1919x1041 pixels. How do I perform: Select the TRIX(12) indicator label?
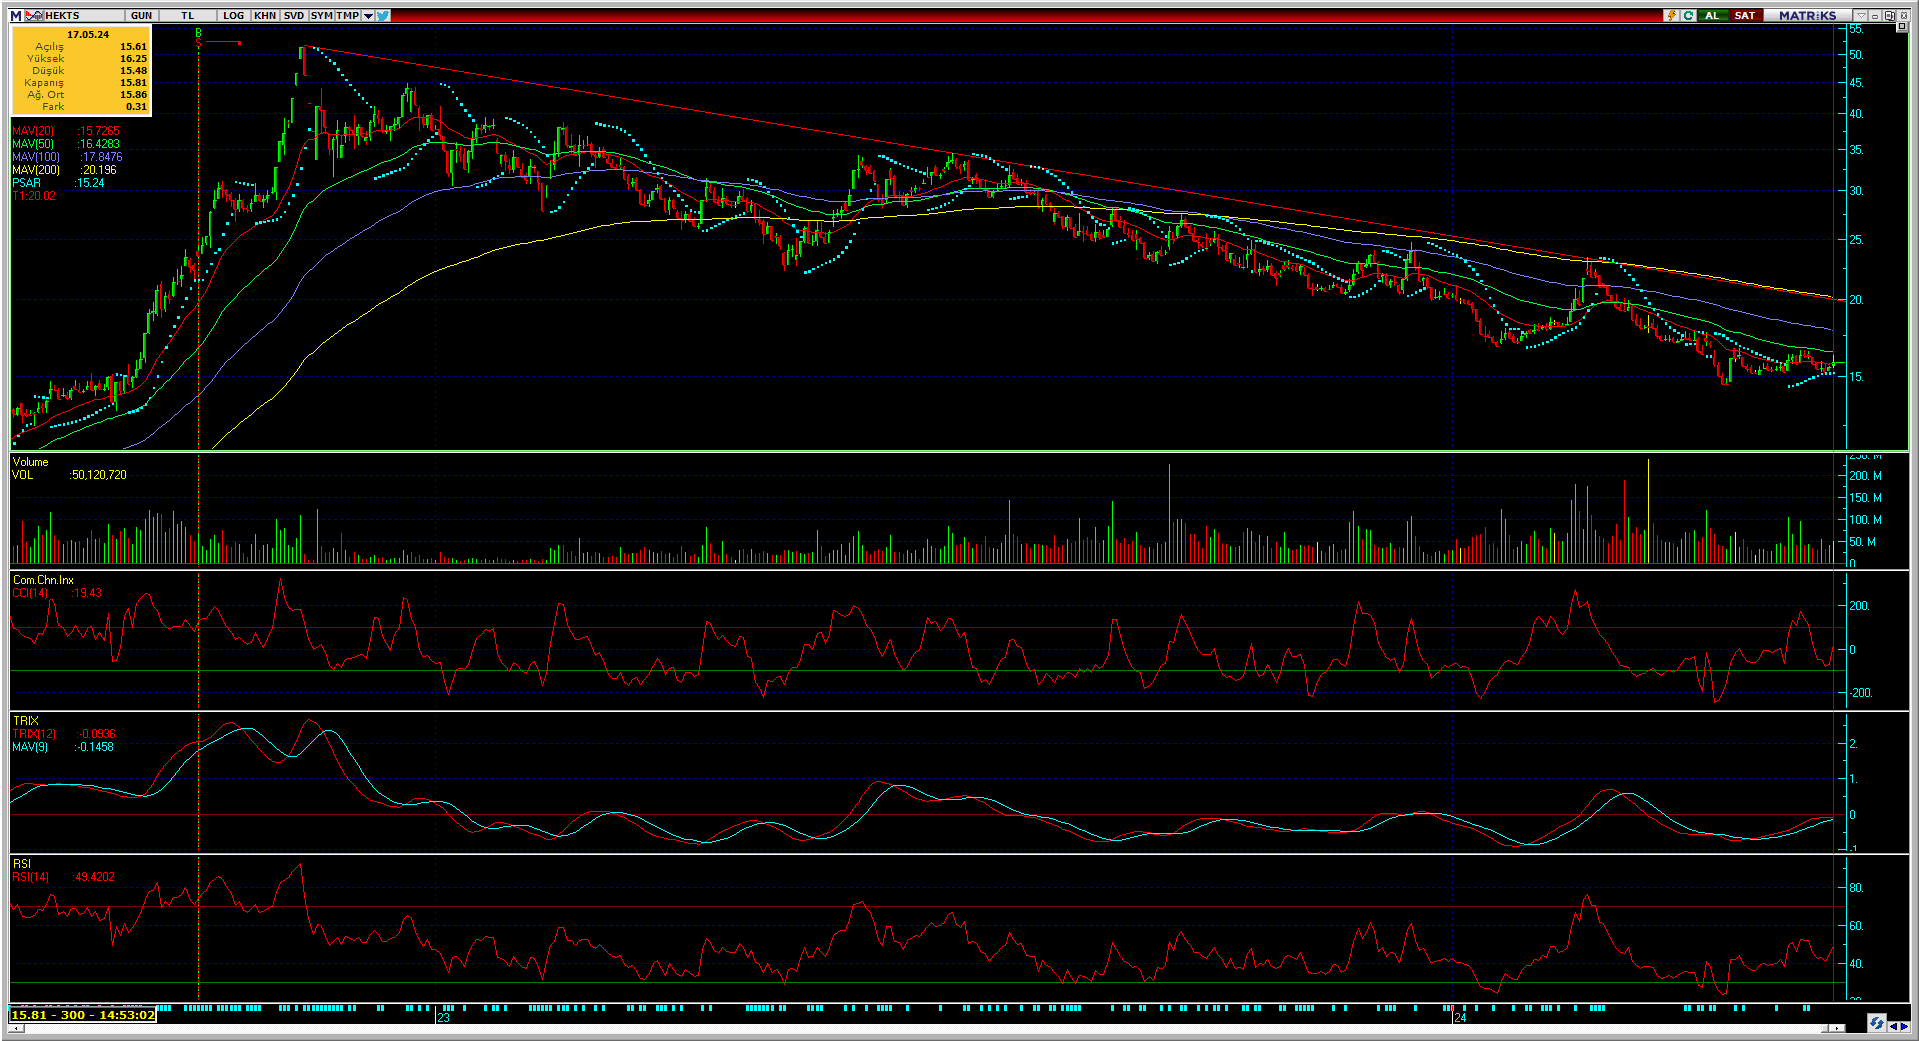click(34, 734)
